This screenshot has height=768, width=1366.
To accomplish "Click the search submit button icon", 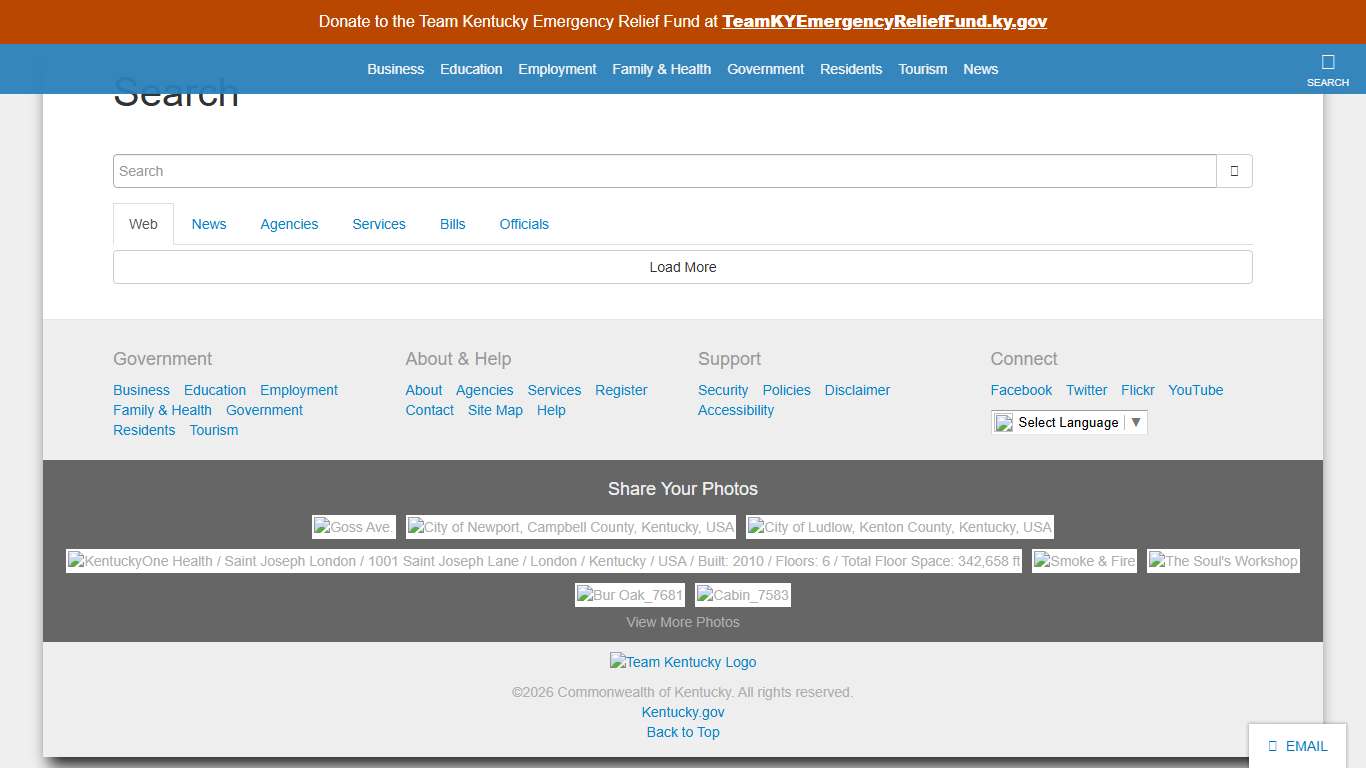I will [1234, 171].
